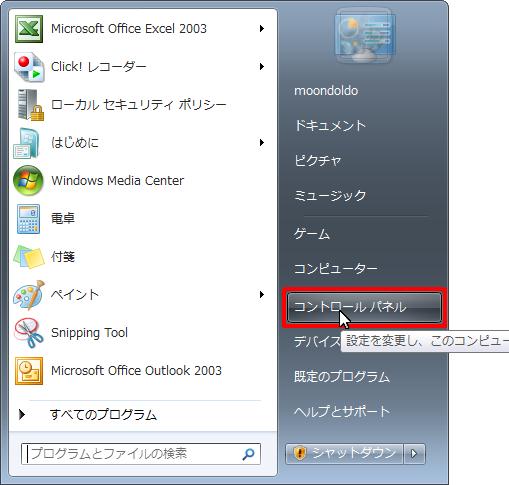Open ヘルプとサポート
The width and height of the screenshot is (509, 485).
342,412
